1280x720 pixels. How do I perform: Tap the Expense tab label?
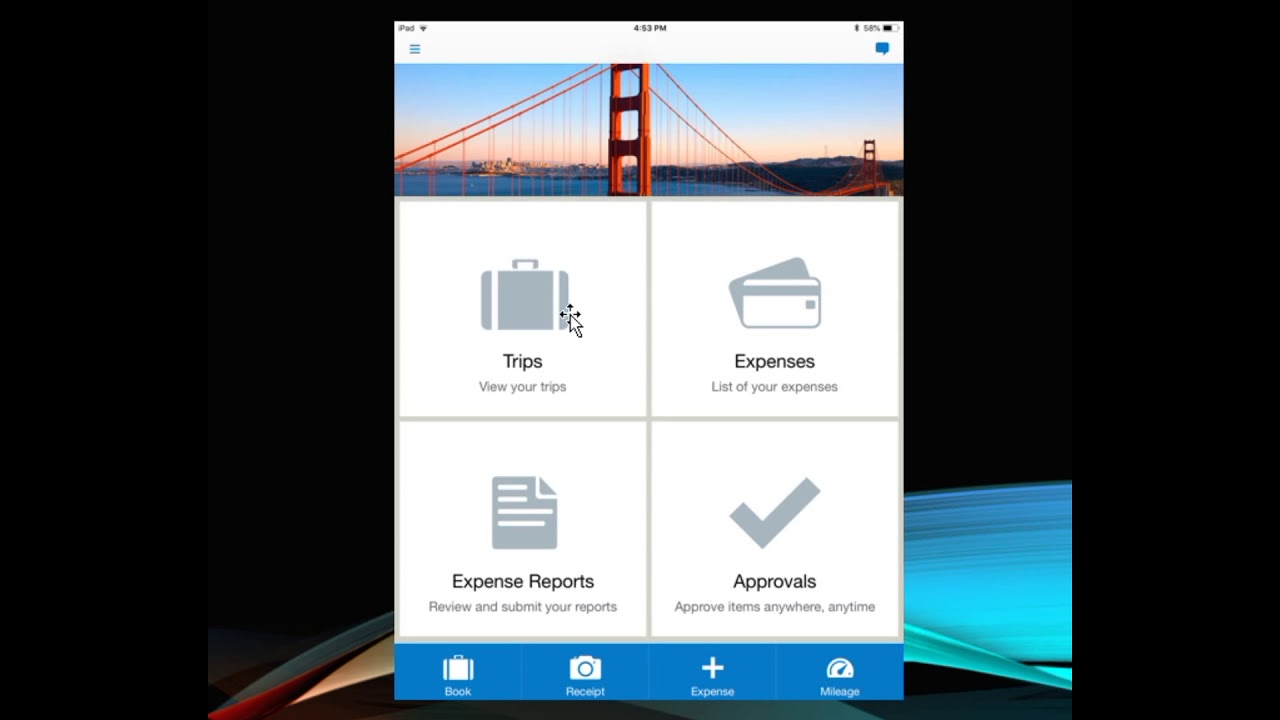pos(712,691)
